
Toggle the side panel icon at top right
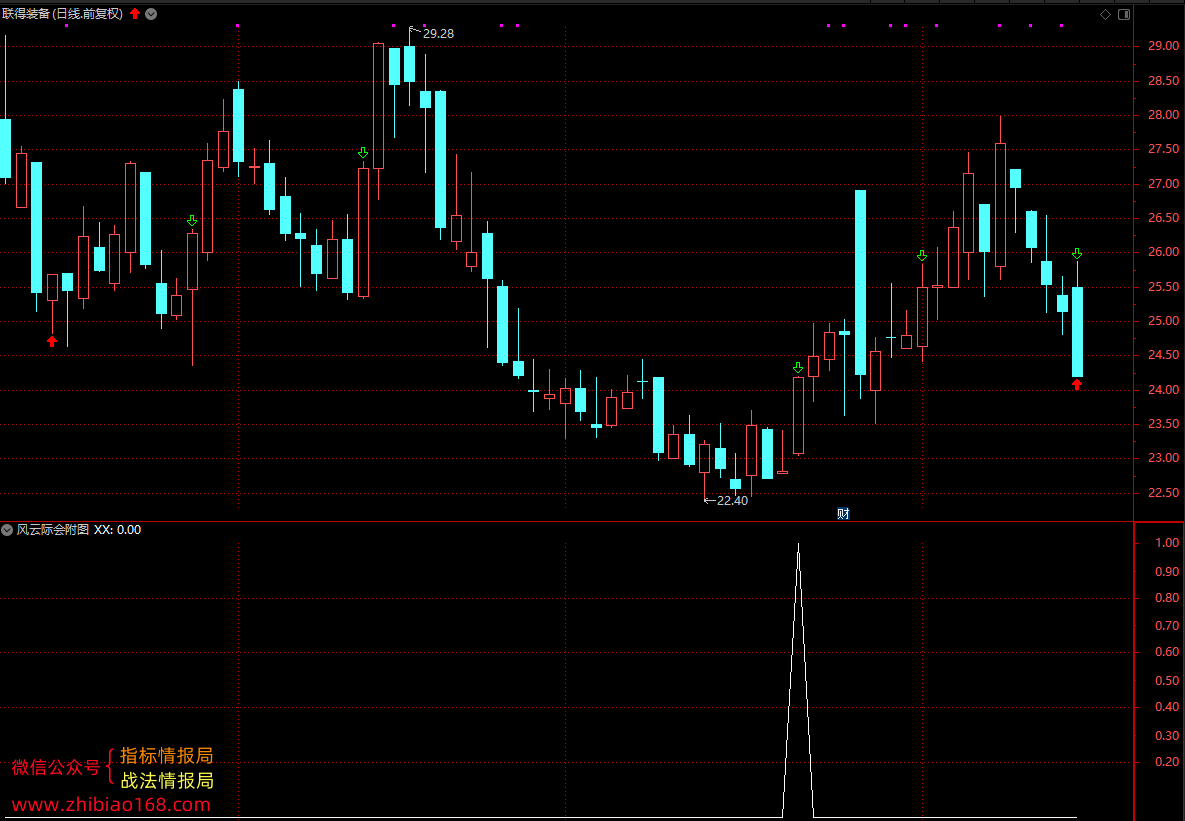click(x=1124, y=14)
